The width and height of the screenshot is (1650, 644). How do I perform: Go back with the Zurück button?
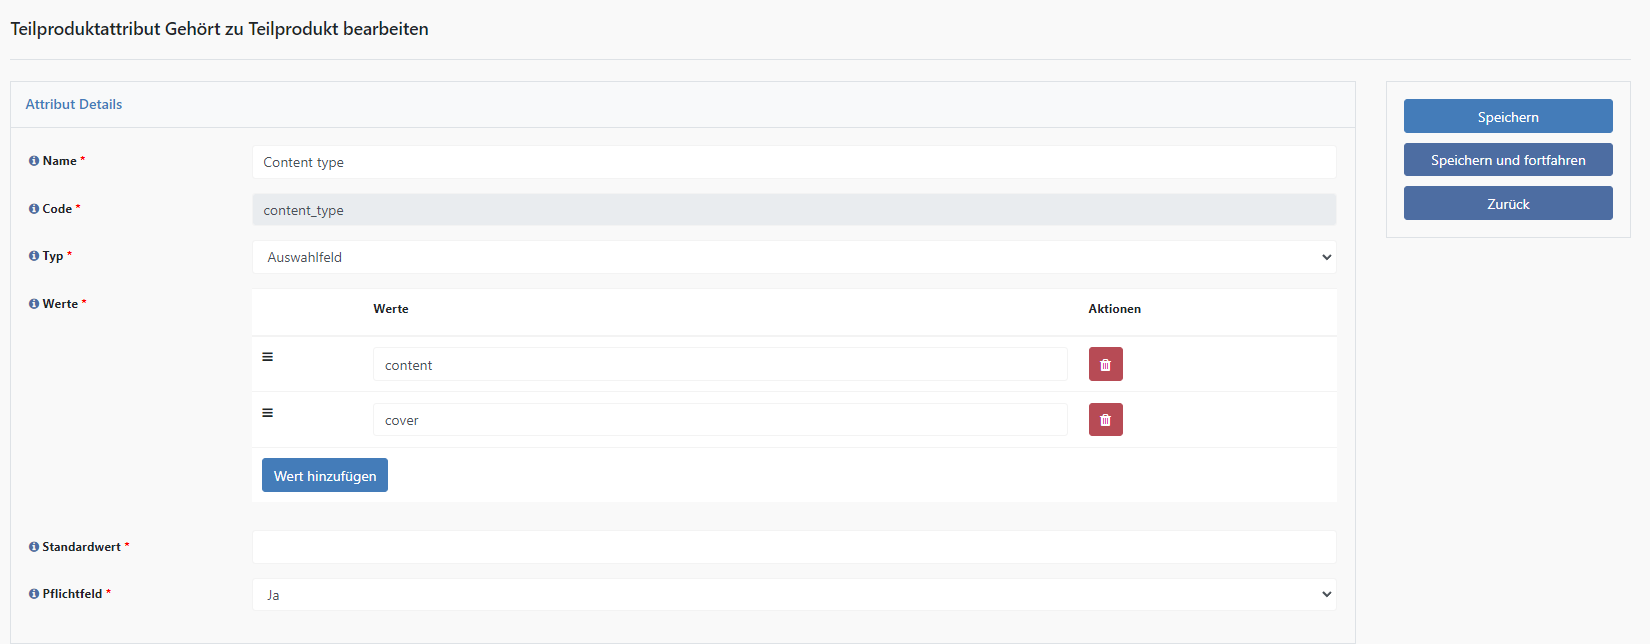1507,204
